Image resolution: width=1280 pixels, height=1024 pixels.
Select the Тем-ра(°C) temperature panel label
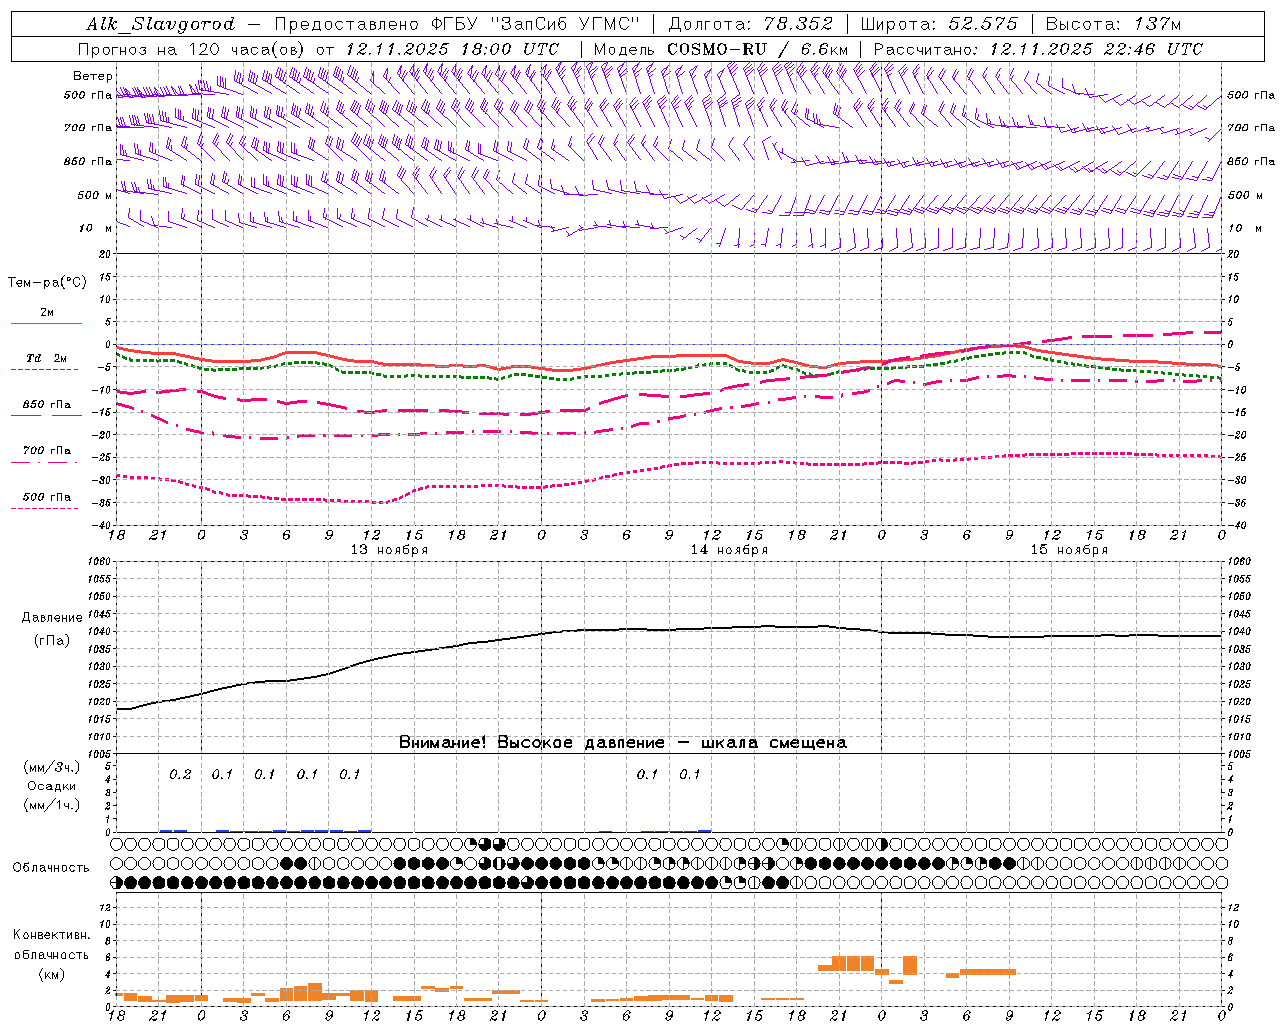[47, 283]
